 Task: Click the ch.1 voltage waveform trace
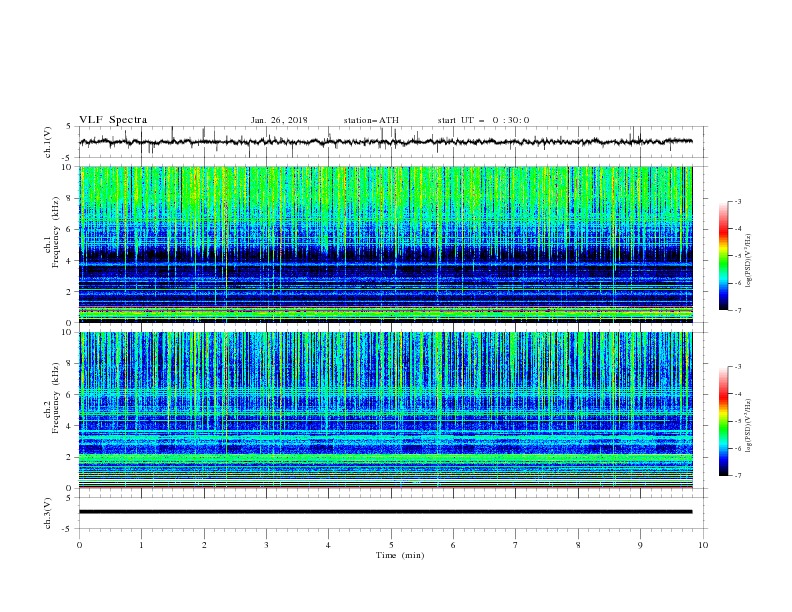386,142
